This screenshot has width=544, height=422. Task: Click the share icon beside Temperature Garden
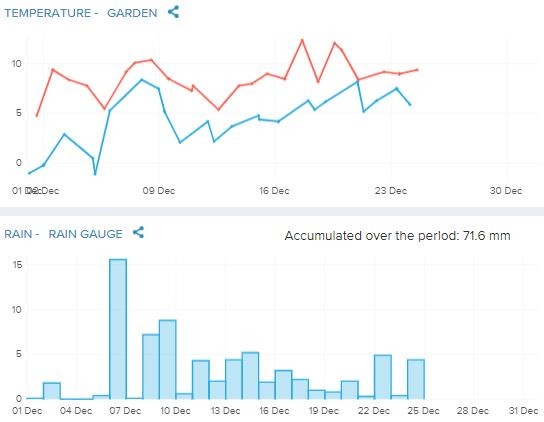coord(173,12)
